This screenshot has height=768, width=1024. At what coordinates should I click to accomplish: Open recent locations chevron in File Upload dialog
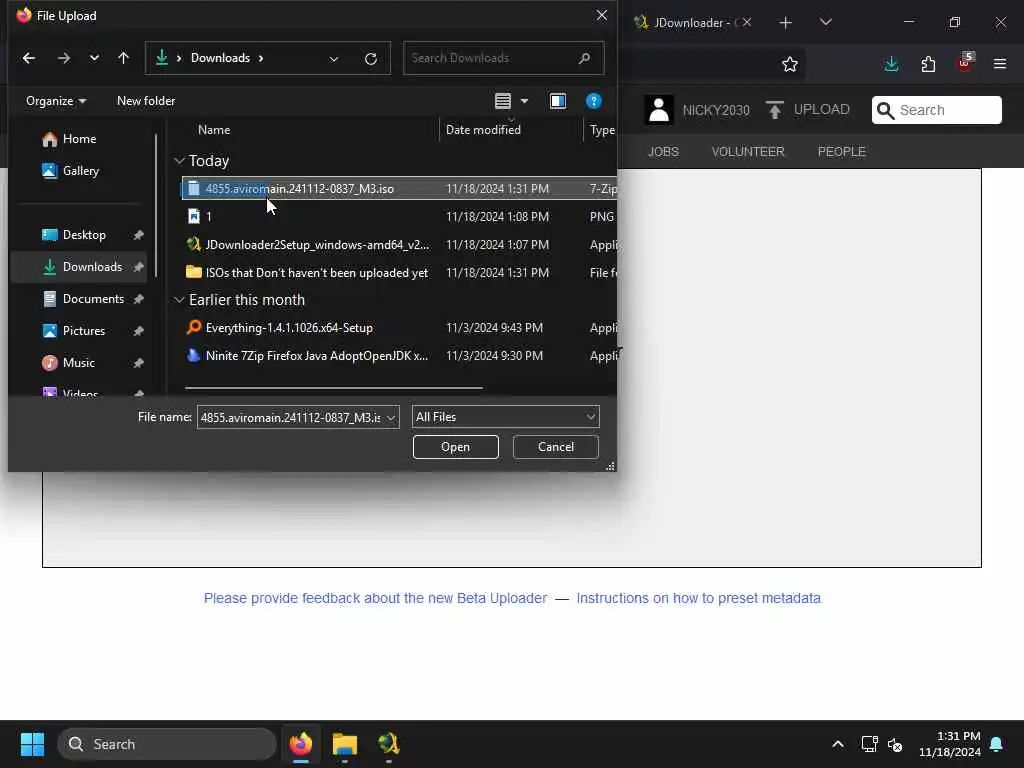point(94,58)
